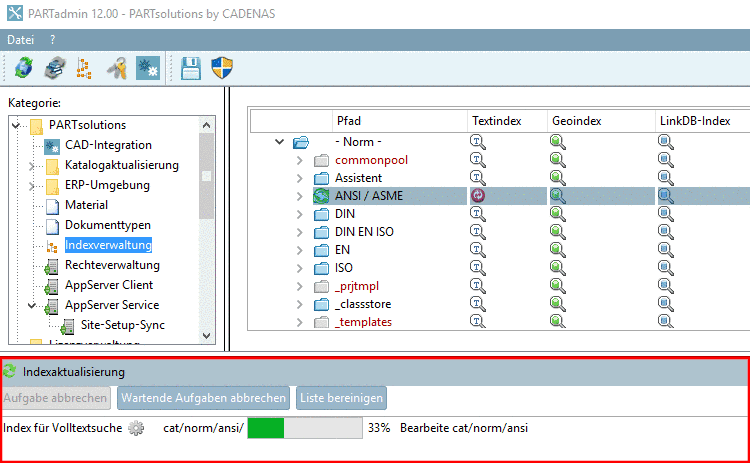Select Dokumenttypen in category tree
Screen dimensions: 750x463
[108, 225]
